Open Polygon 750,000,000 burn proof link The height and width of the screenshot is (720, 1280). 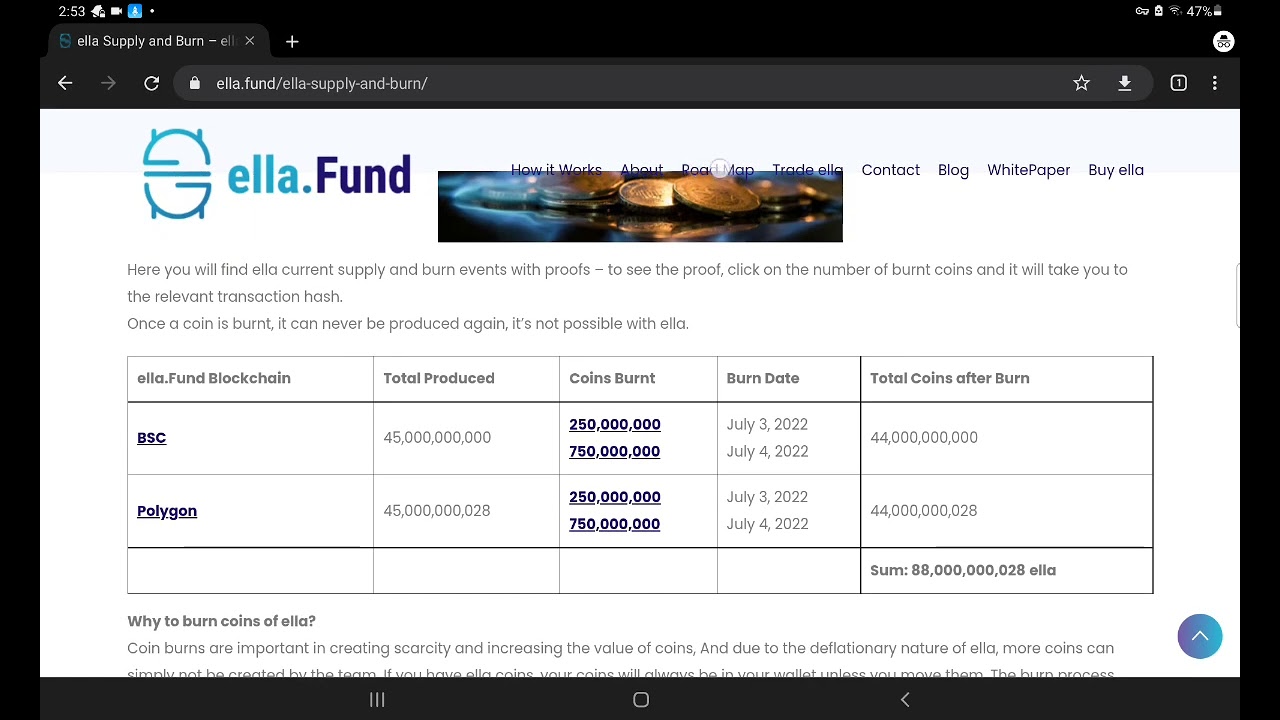[615, 524]
